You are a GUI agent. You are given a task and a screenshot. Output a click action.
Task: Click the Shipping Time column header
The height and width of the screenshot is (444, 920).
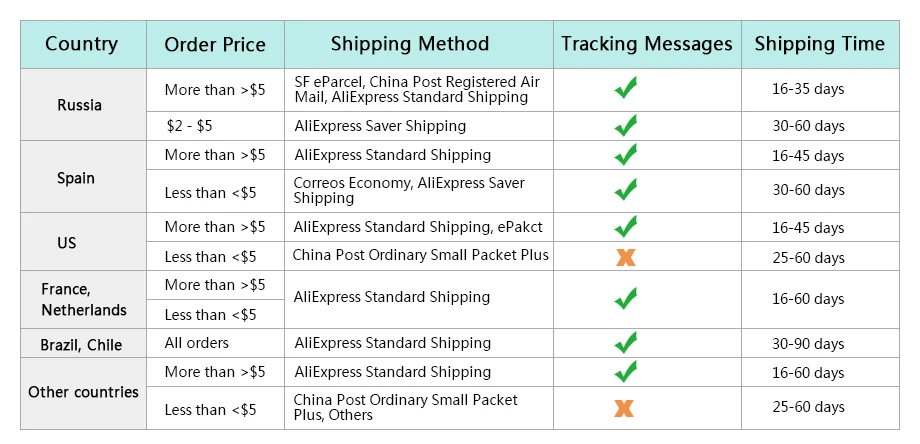(820, 45)
